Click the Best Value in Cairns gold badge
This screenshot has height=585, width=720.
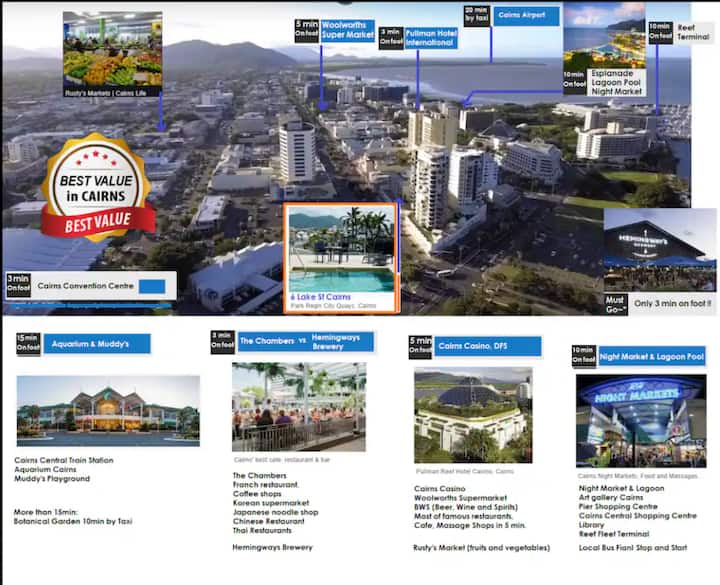pos(96,187)
